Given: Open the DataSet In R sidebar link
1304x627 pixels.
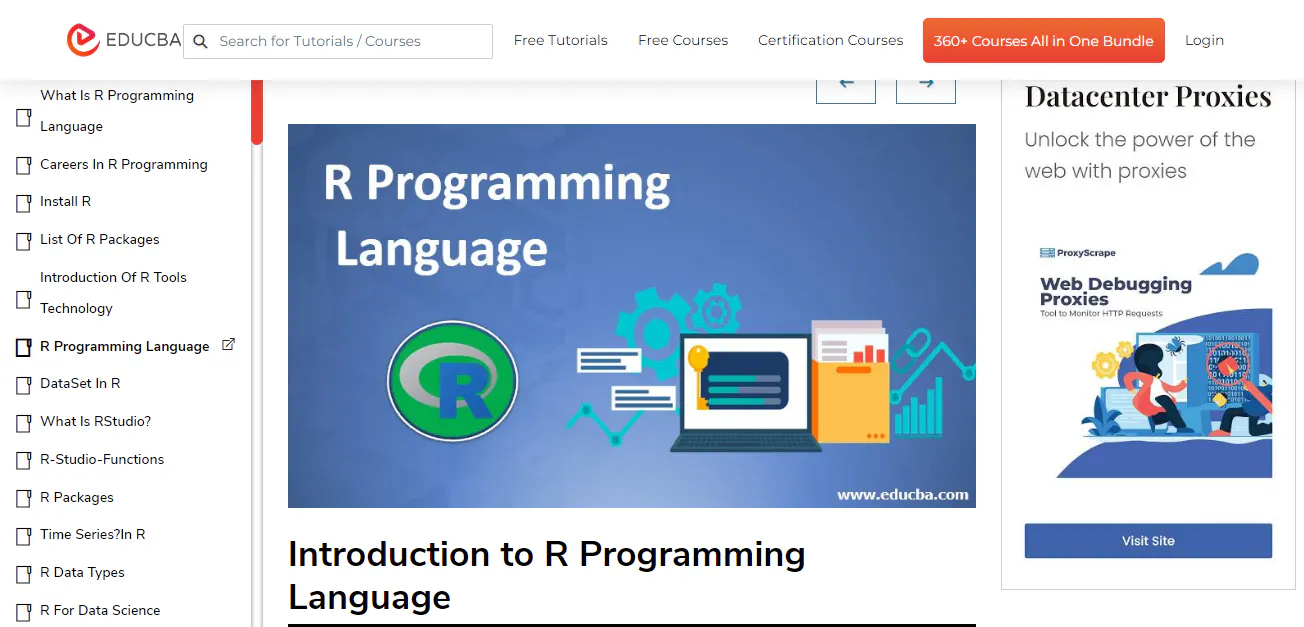Looking at the screenshot, I should coord(79,383).
